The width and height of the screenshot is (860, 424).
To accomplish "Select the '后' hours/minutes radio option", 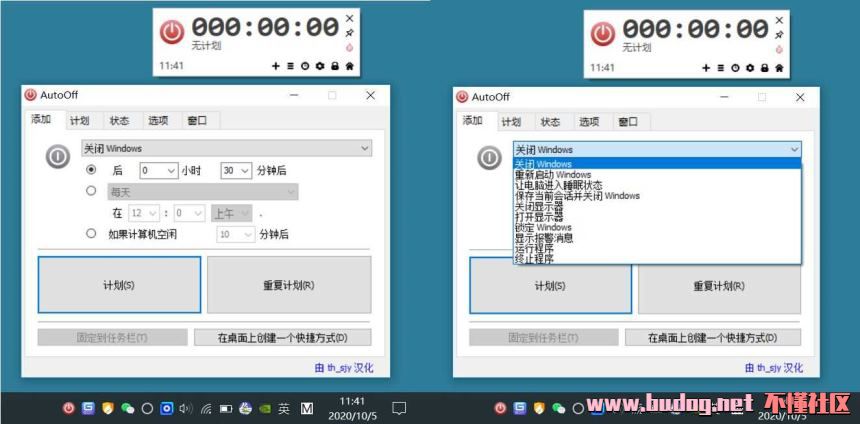I will [x=92, y=170].
